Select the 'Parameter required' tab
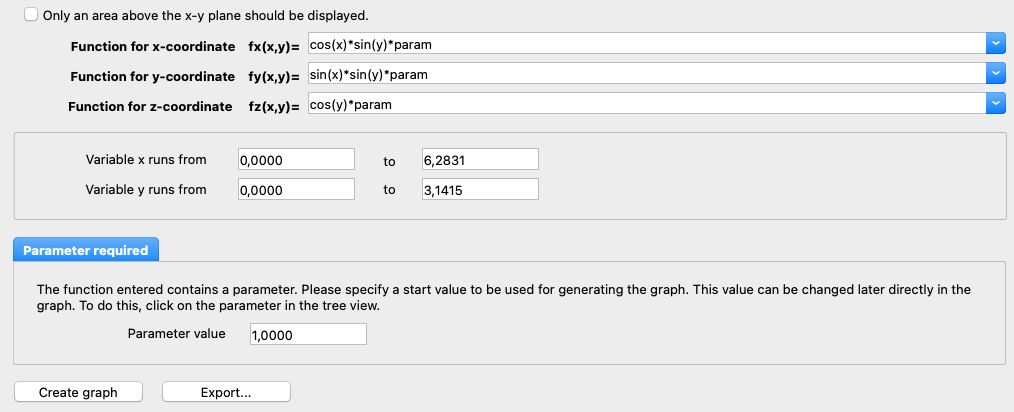 point(85,250)
